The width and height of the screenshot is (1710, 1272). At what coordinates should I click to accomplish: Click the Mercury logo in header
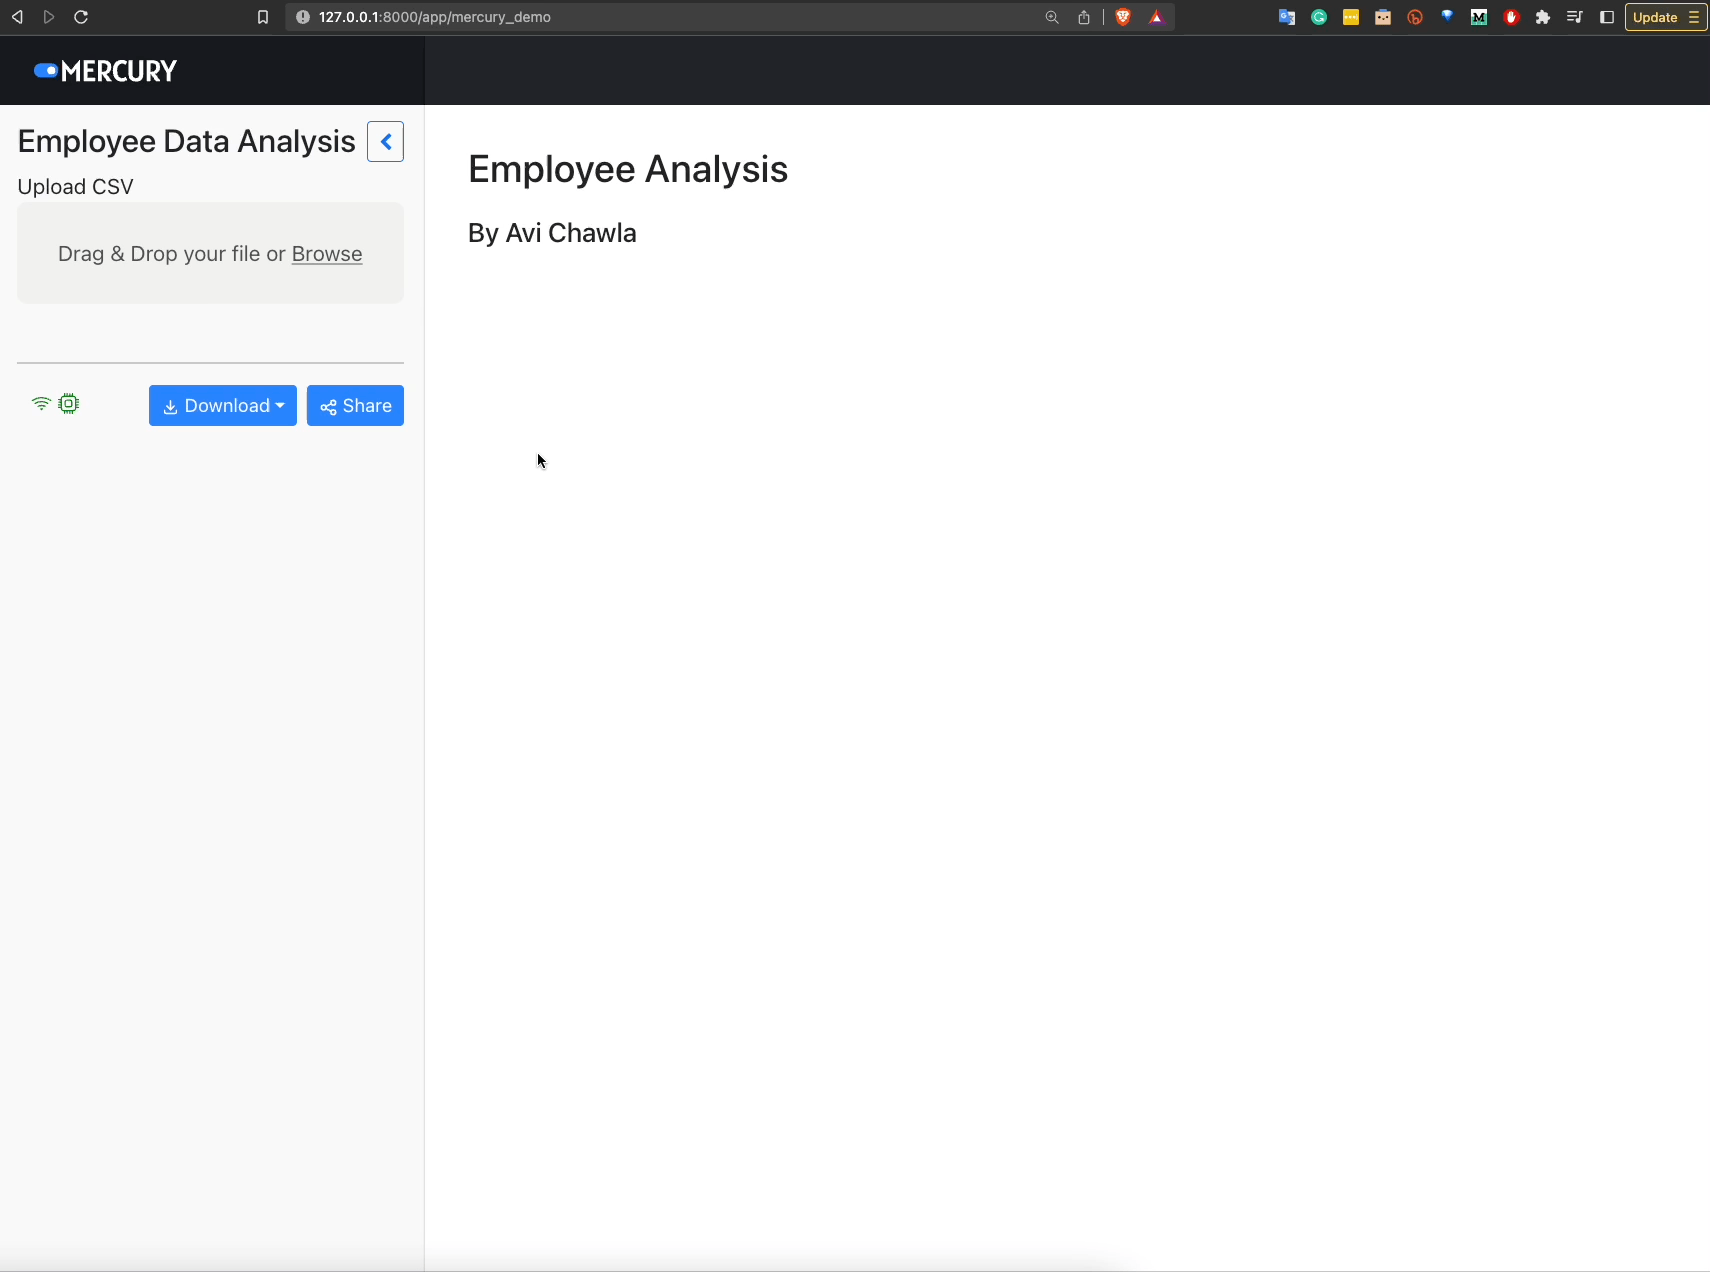[x=106, y=71]
